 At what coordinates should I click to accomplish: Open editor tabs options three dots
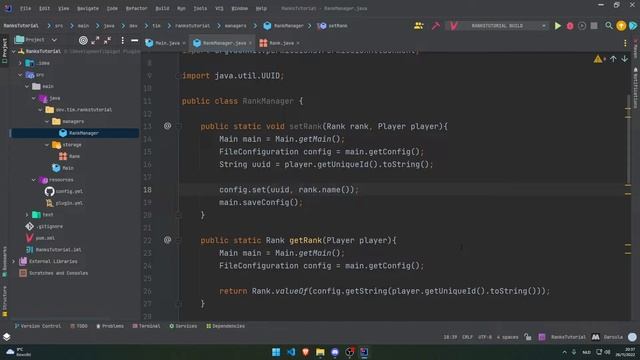[625, 43]
